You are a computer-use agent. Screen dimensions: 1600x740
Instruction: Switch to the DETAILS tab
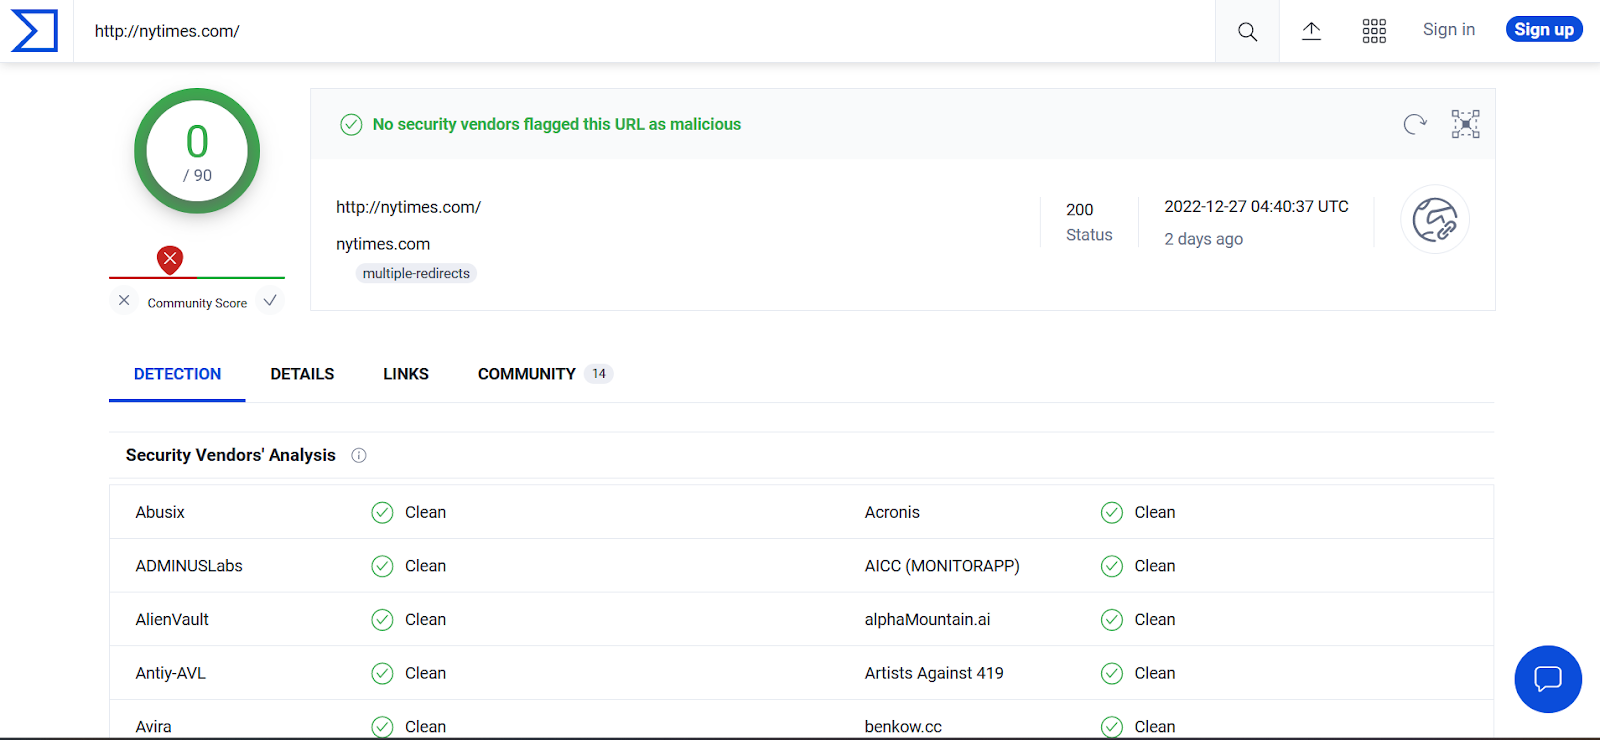pos(302,374)
